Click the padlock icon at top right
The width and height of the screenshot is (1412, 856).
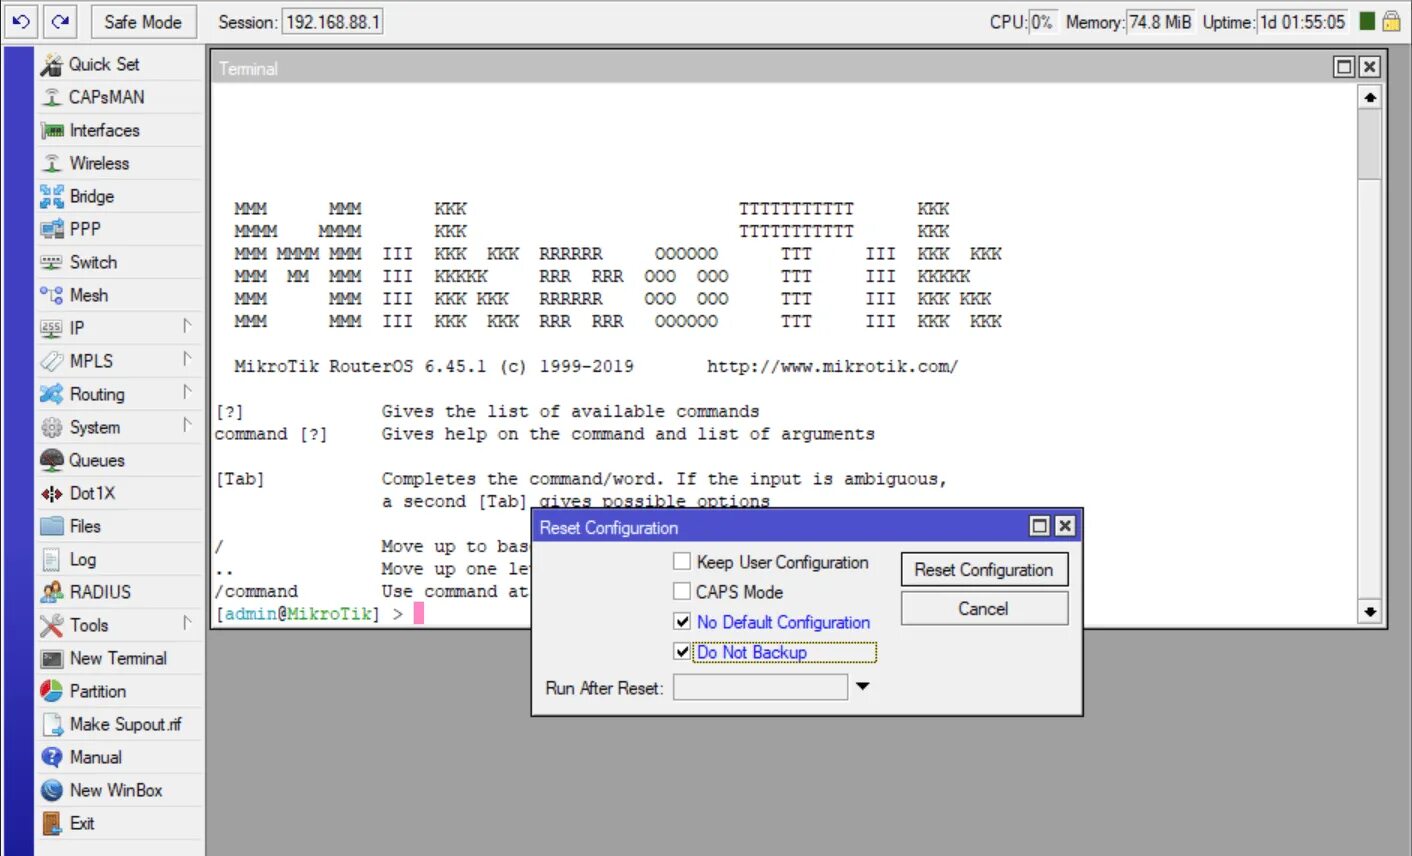coord(1391,21)
